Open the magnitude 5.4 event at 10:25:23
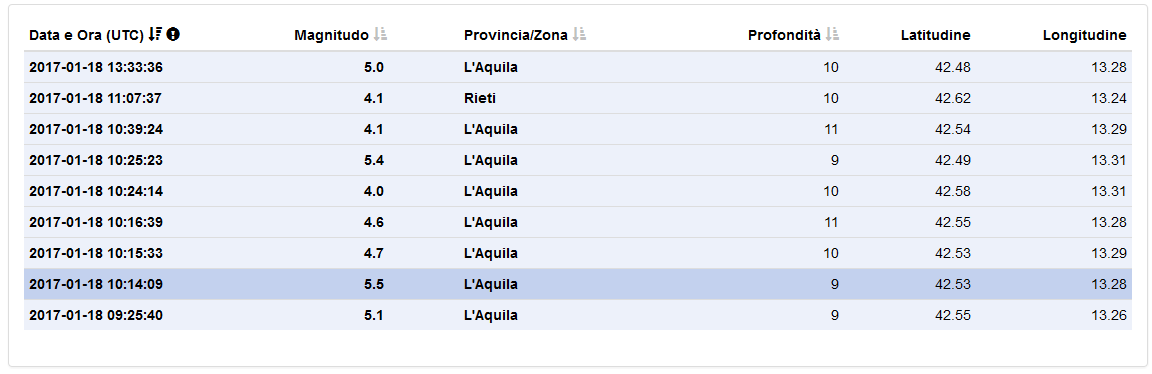Viewport: 1152px width, 374px height. pyautogui.click(x=577, y=160)
